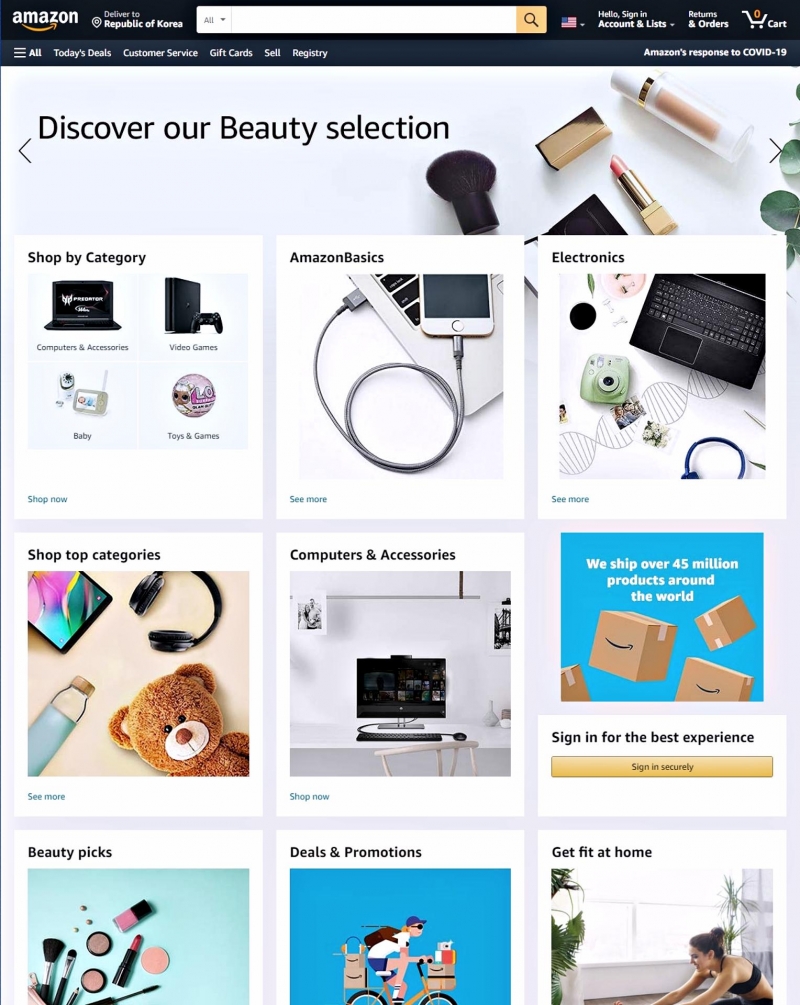Viewport: 800px width, 1005px height.
Task: Open Today's Deals in the nav bar
Action: point(82,53)
